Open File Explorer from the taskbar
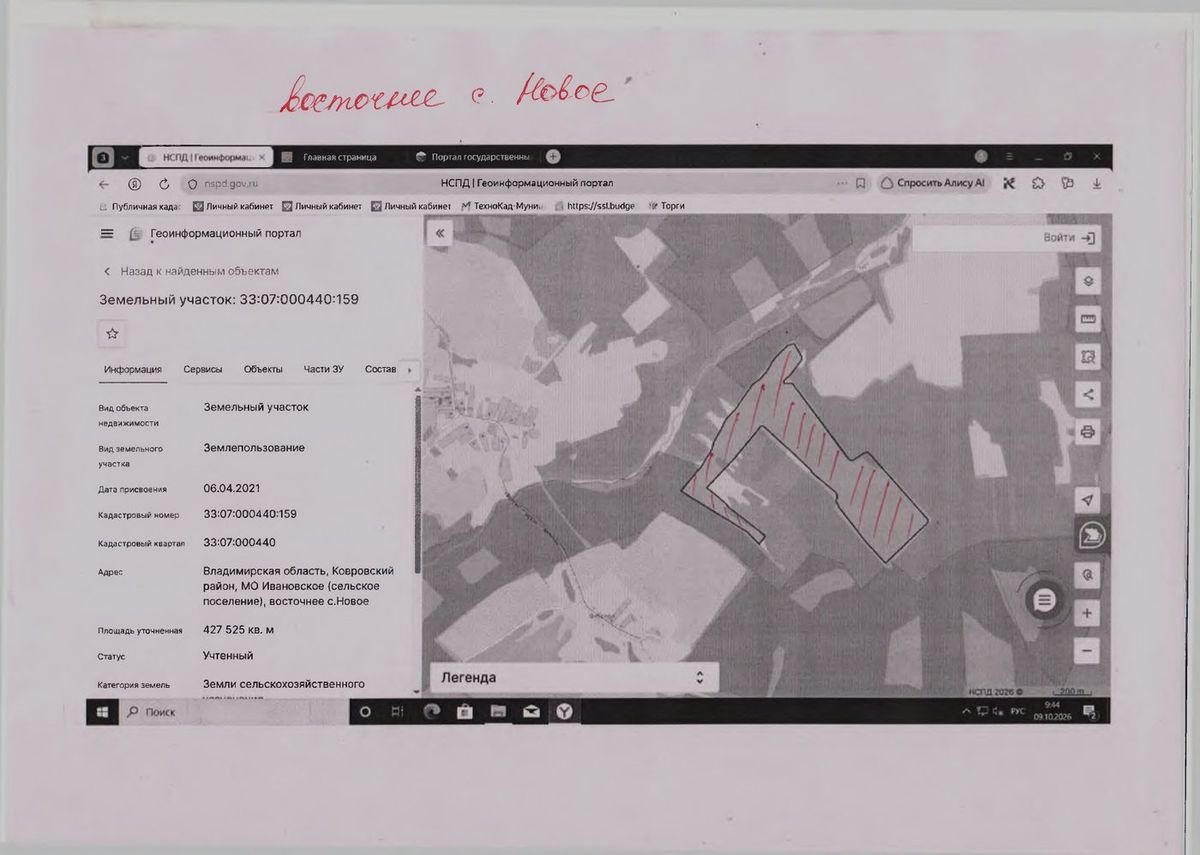This screenshot has width=1200, height=855. (x=498, y=711)
